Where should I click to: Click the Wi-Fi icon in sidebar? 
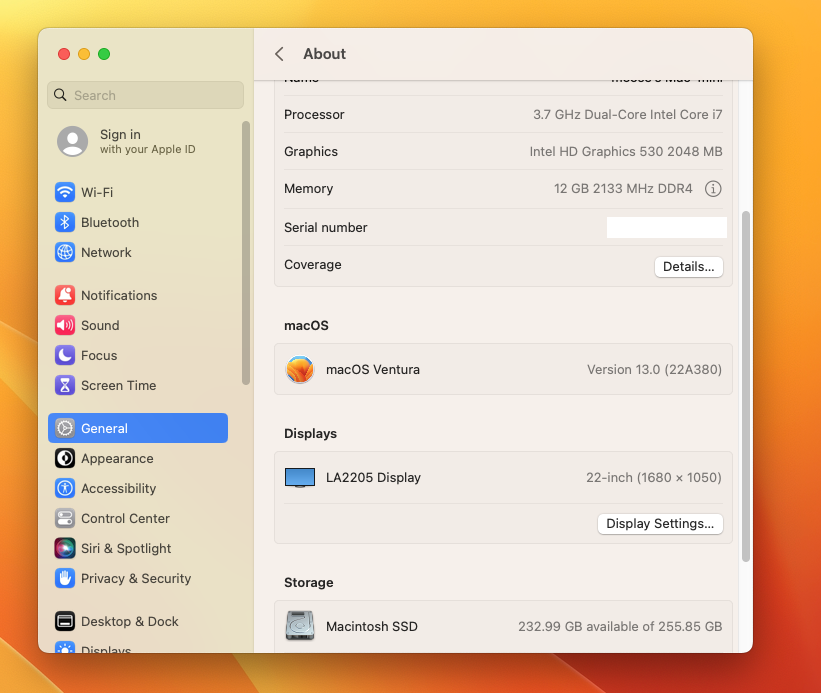click(x=65, y=192)
